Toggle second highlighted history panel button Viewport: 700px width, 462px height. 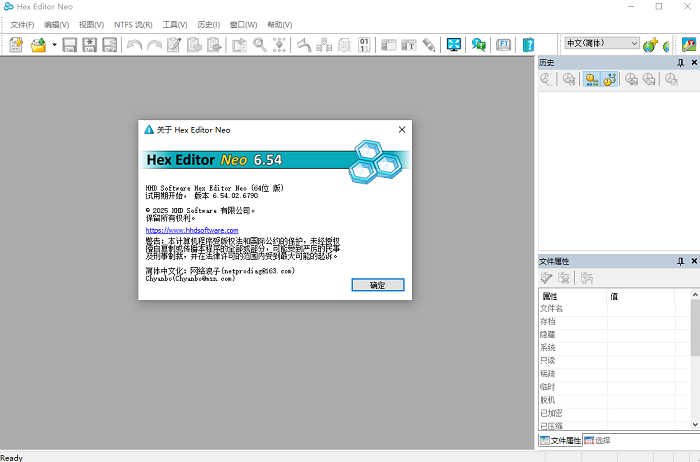[x=609, y=80]
